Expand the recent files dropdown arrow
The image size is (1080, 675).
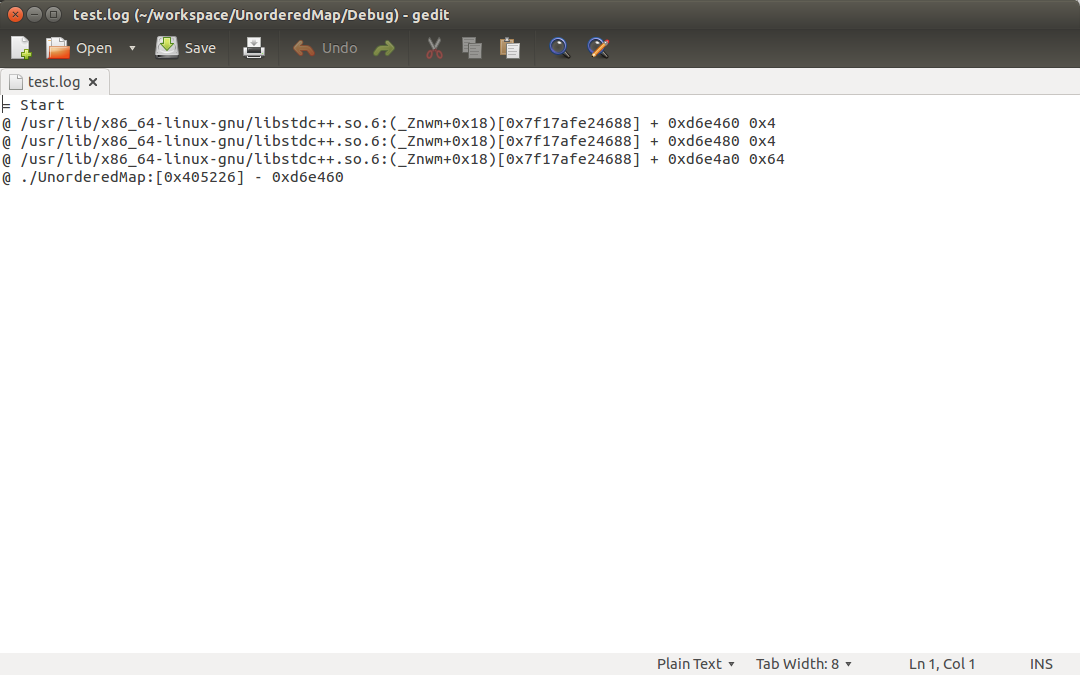(x=132, y=48)
